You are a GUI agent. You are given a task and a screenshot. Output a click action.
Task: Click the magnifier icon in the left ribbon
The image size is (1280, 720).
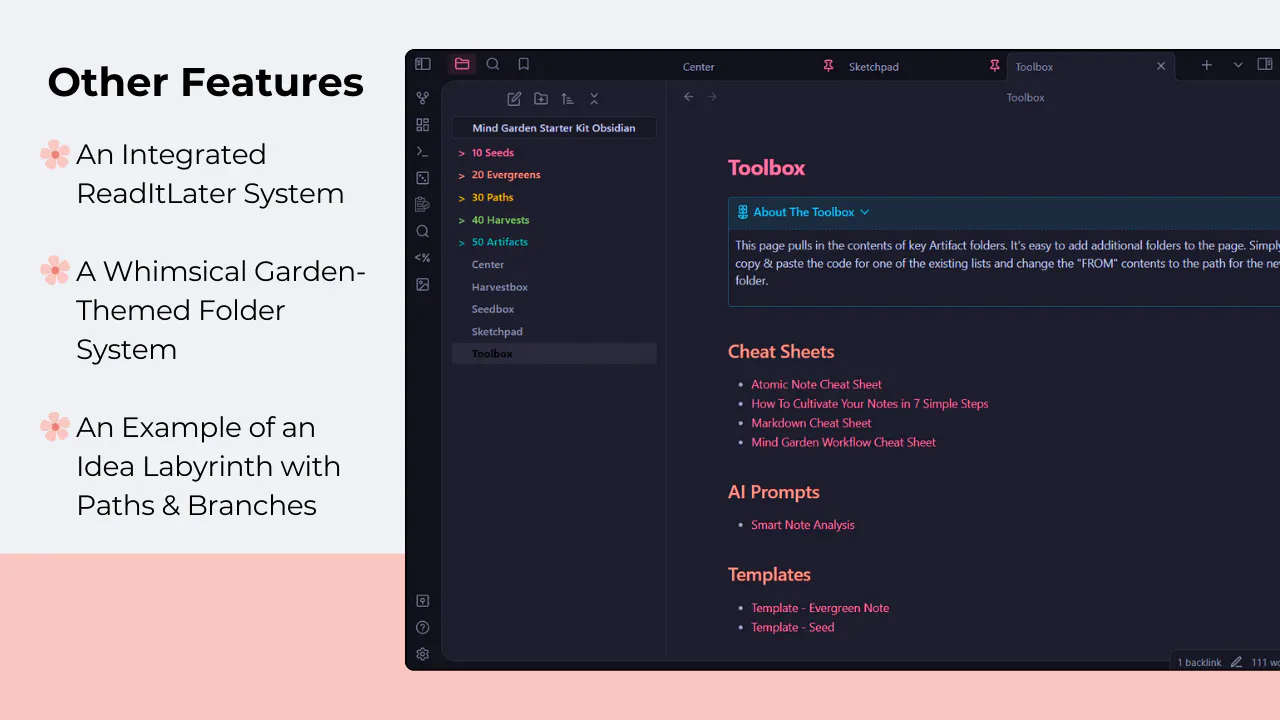tap(423, 231)
